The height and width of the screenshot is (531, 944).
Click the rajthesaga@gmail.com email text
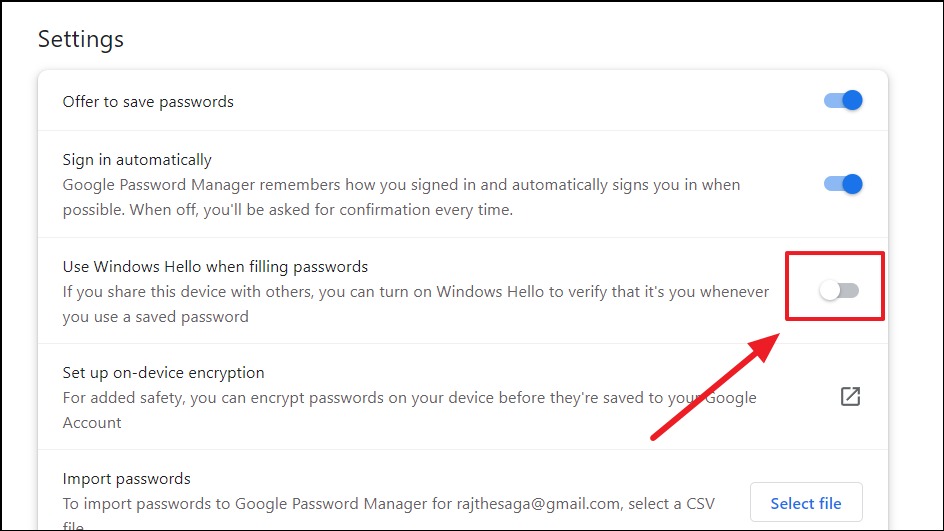[x=538, y=504]
